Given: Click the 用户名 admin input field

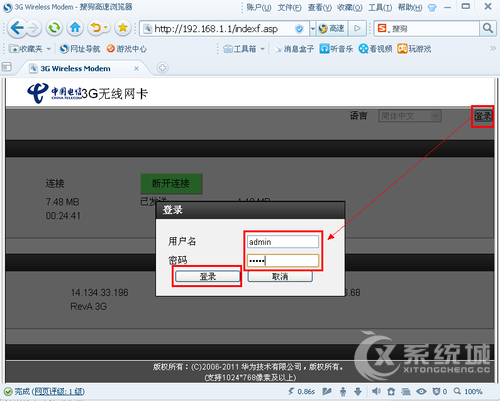Looking at the screenshot, I should [x=283, y=242].
